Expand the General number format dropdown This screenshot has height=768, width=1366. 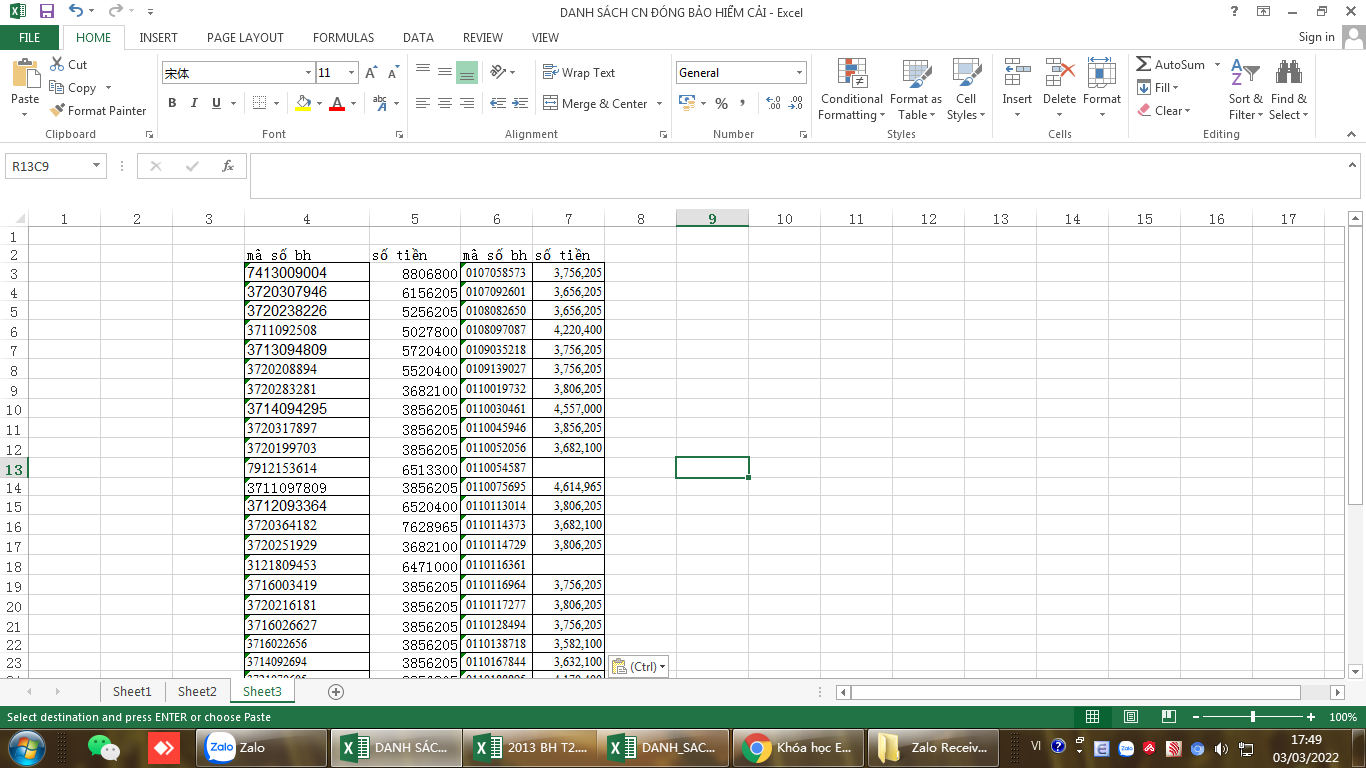tap(799, 73)
